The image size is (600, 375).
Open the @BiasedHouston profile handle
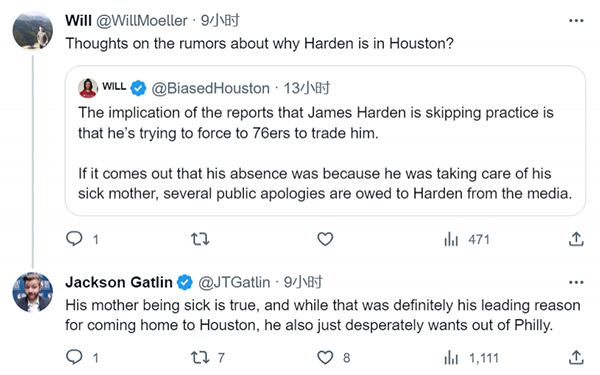(x=211, y=88)
